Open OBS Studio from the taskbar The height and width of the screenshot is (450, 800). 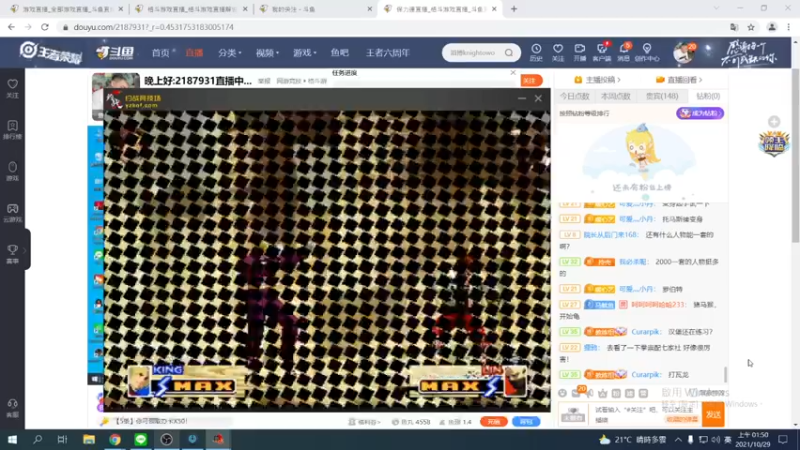[x=166, y=439]
